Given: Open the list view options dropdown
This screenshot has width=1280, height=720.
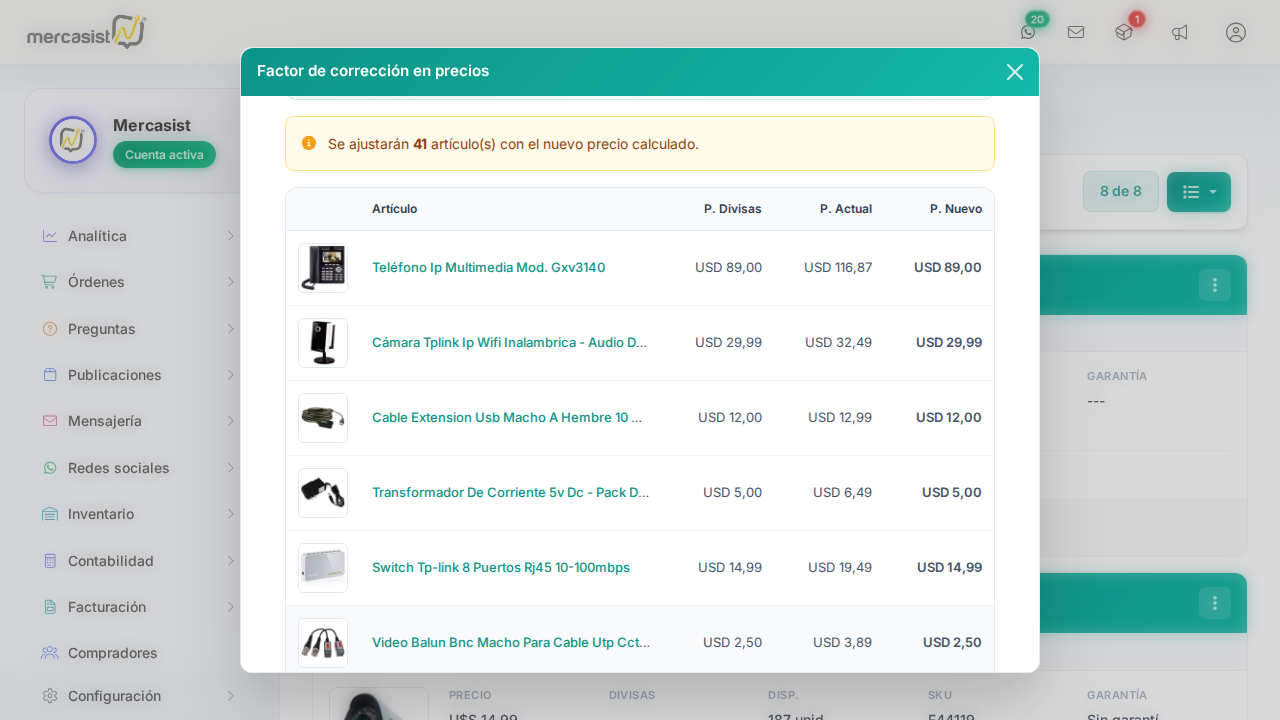Looking at the screenshot, I should [x=1198, y=192].
